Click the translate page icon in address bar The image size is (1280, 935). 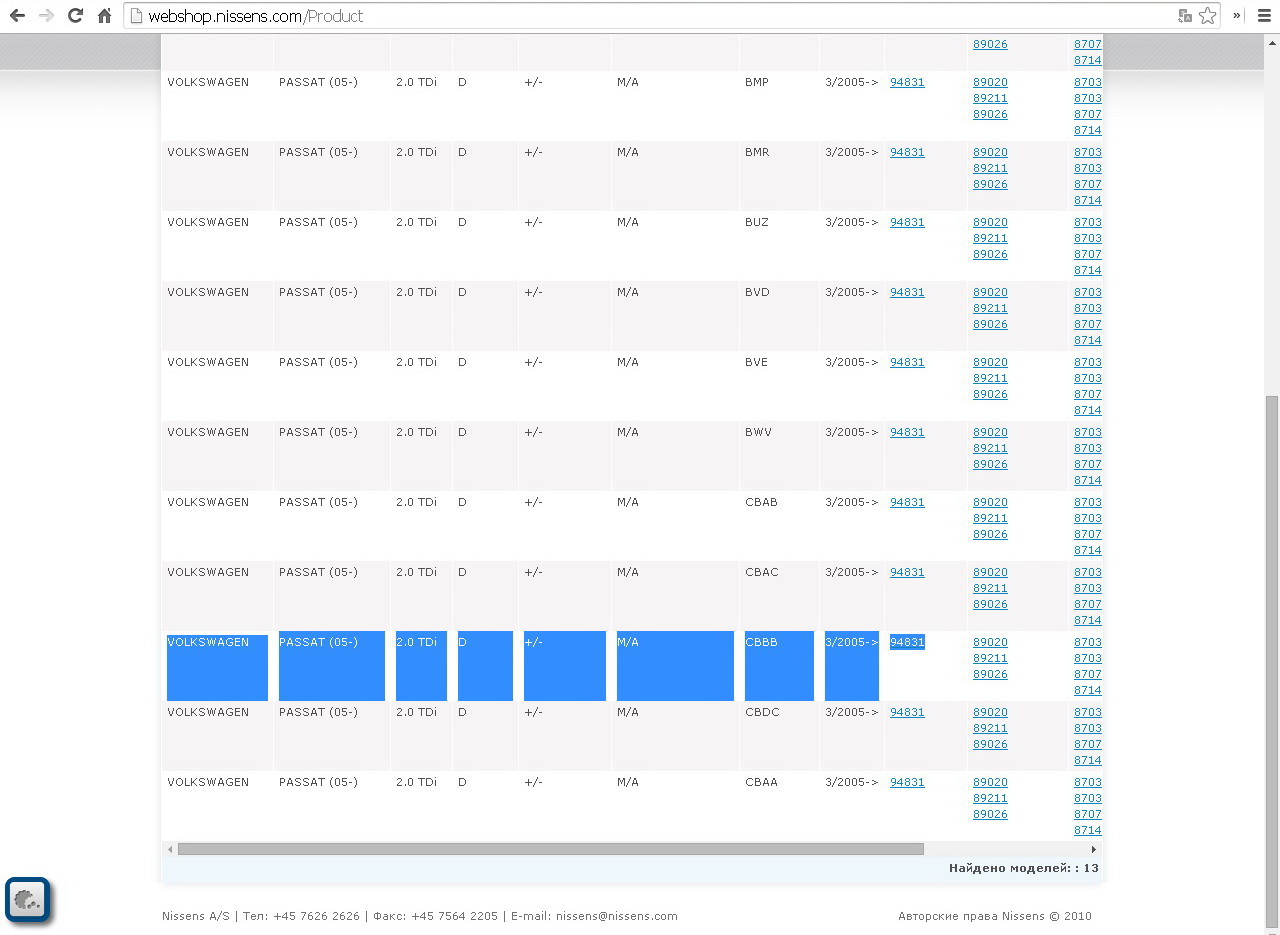1185,16
